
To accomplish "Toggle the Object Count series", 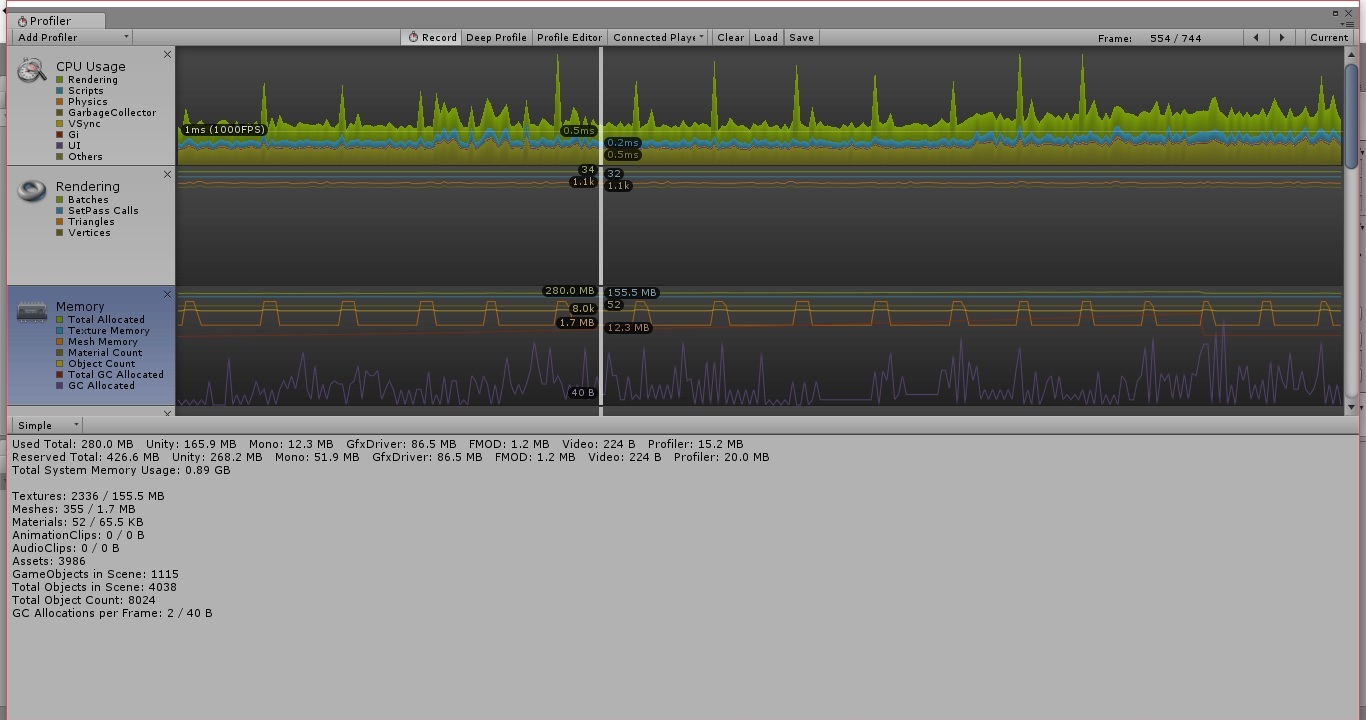I will pos(60,364).
